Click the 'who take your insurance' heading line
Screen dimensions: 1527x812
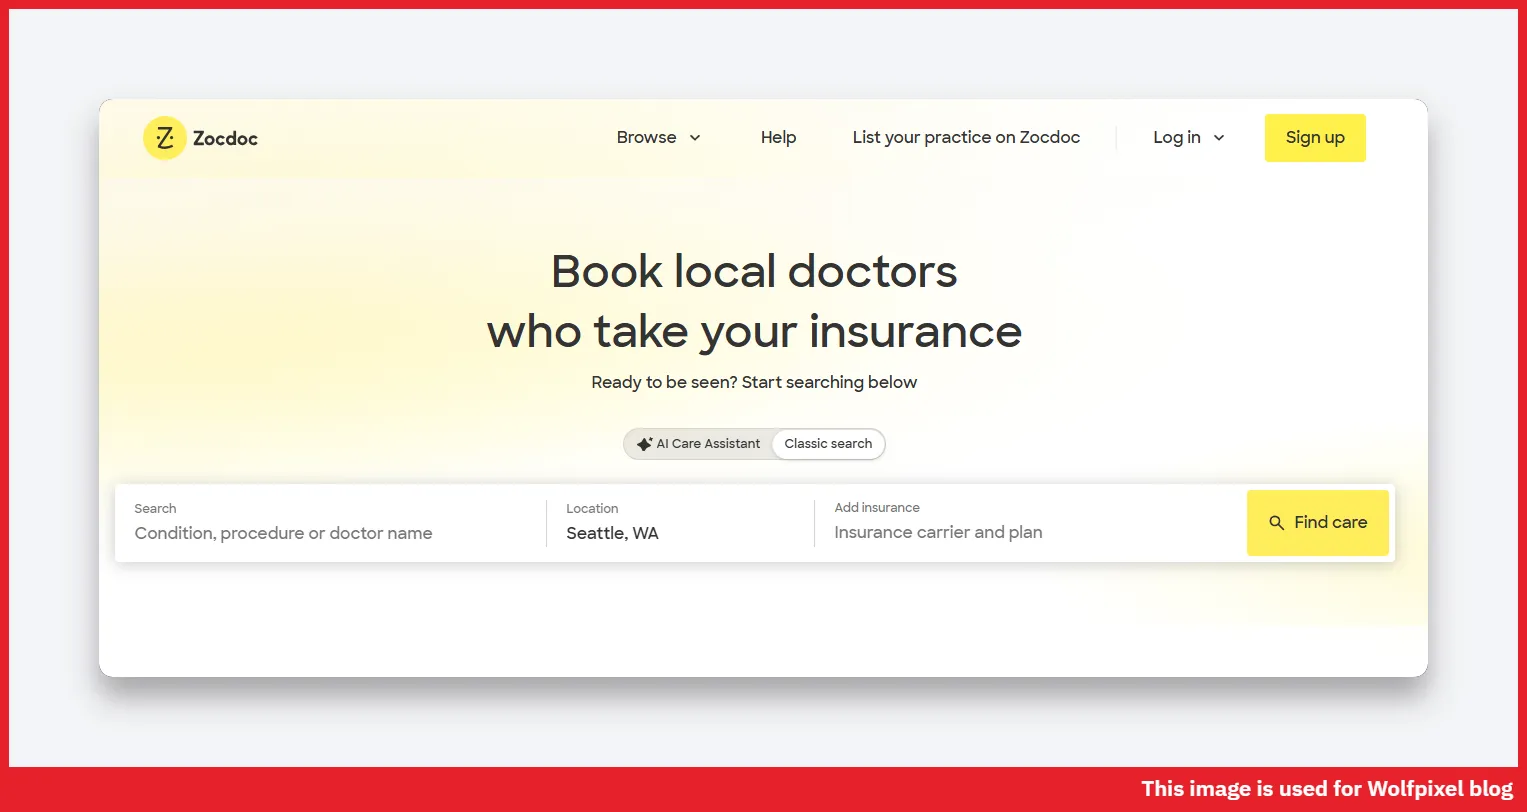[x=754, y=332]
